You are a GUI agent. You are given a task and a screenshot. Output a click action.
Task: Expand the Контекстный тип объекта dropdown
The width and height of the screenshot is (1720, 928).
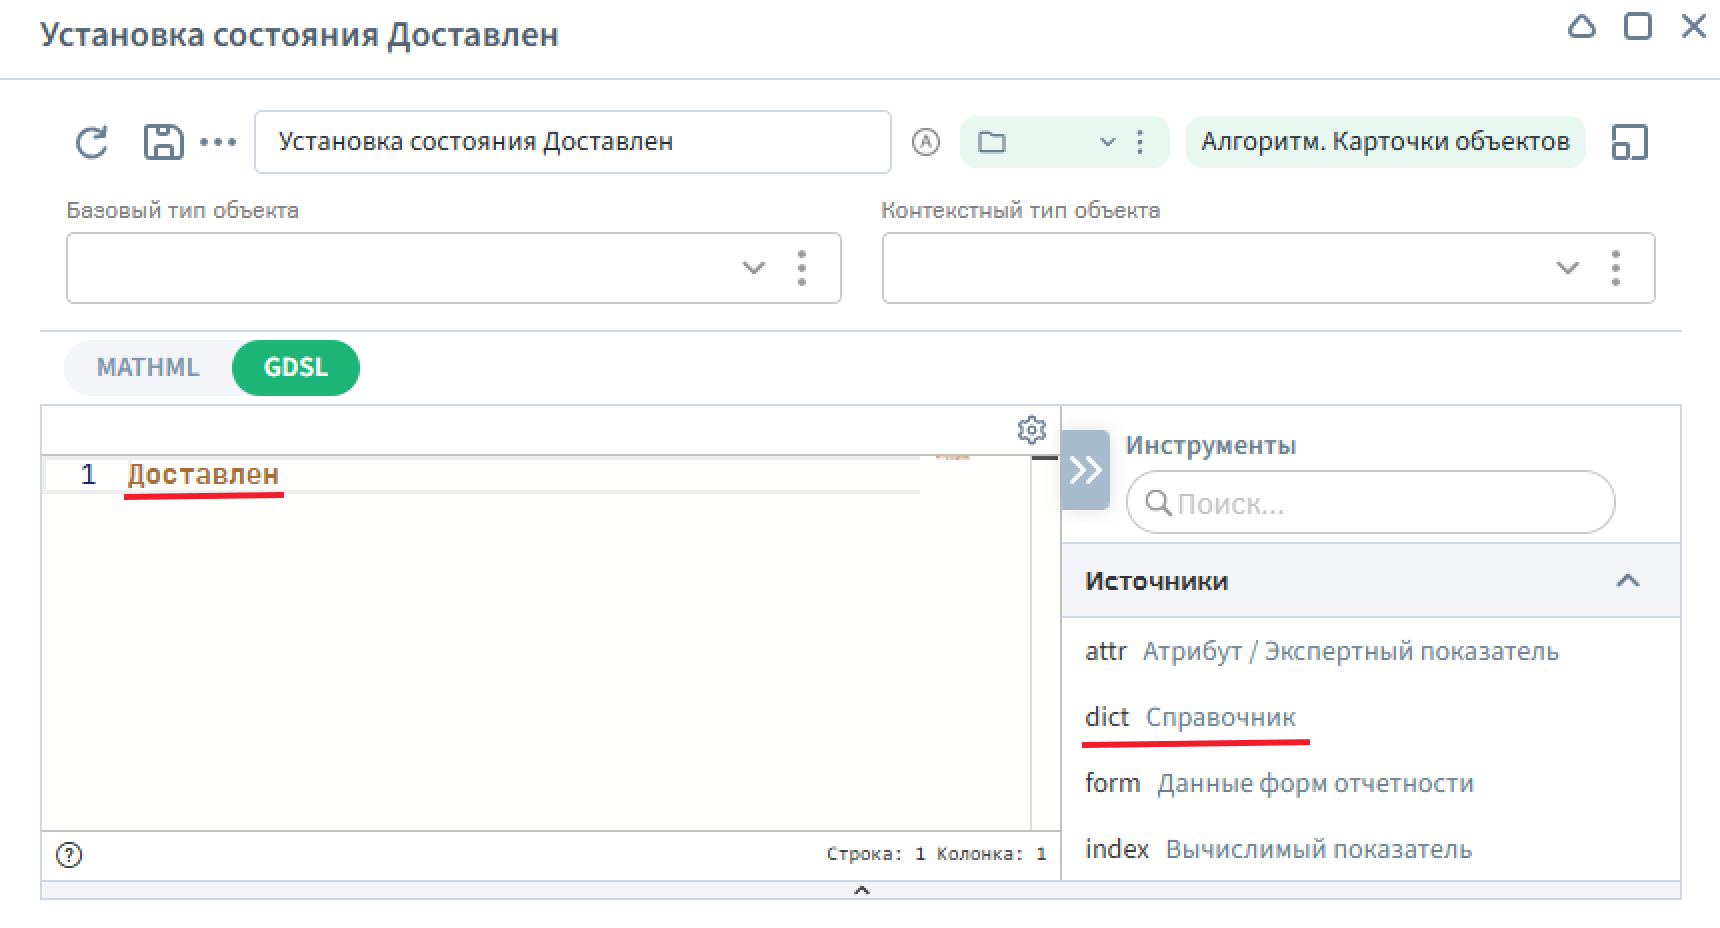(x=1567, y=268)
